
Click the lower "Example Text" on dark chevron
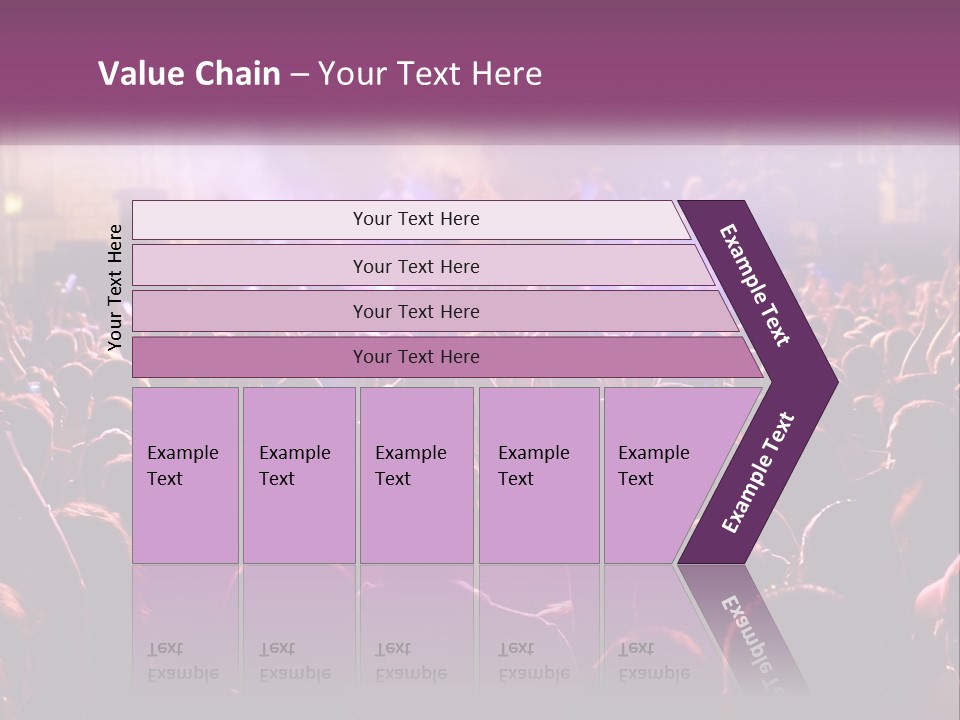758,472
